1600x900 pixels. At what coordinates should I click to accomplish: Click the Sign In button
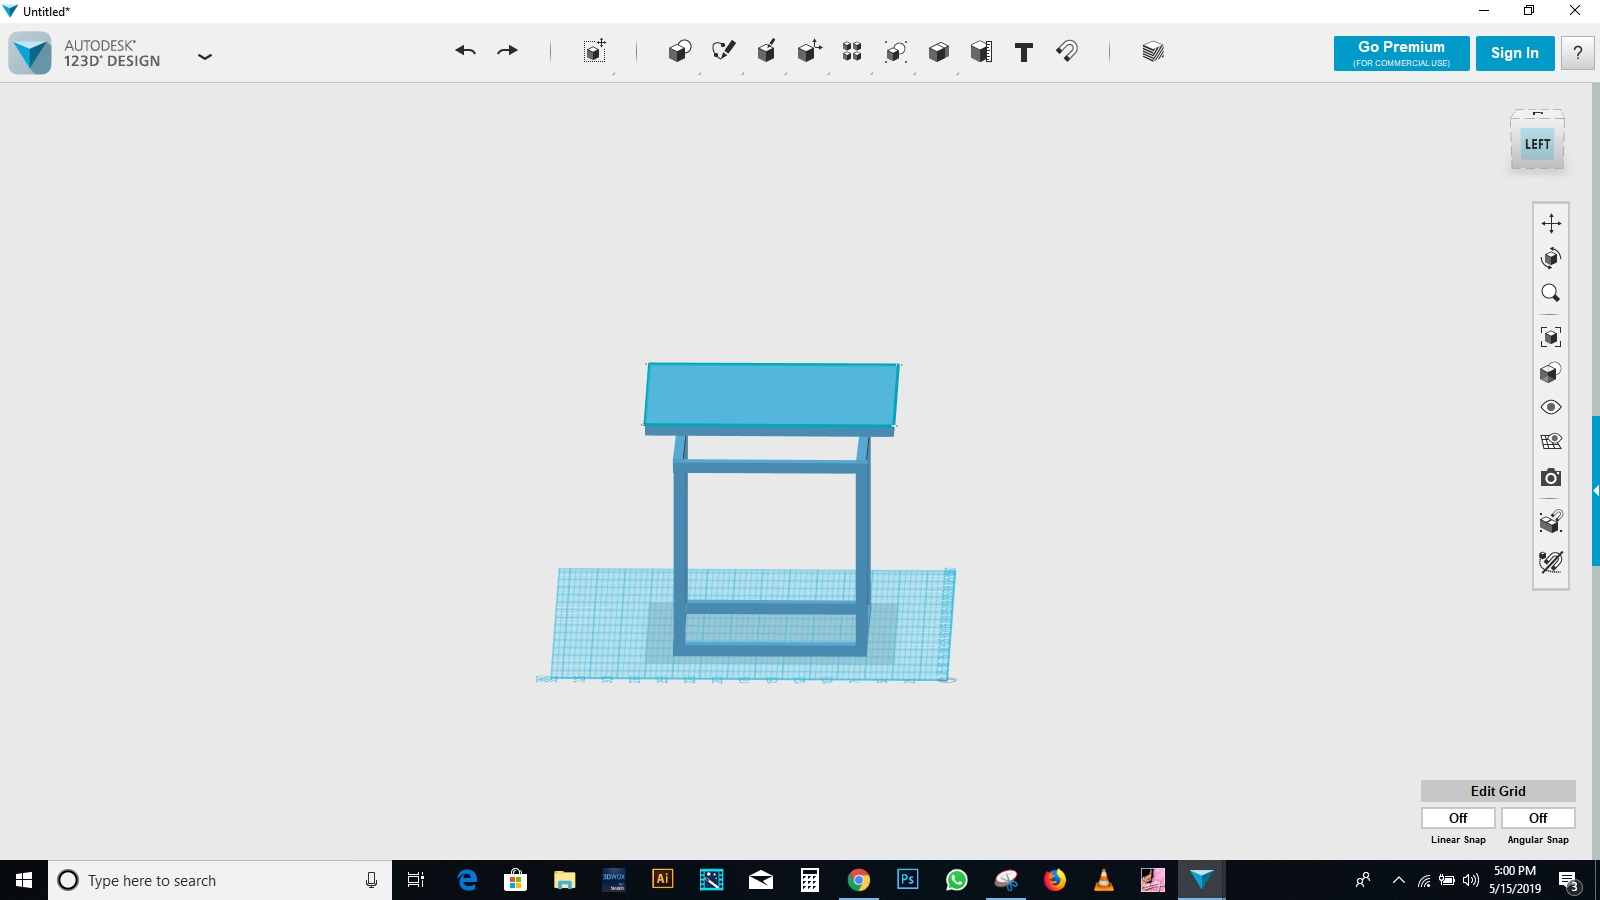[x=1515, y=53]
